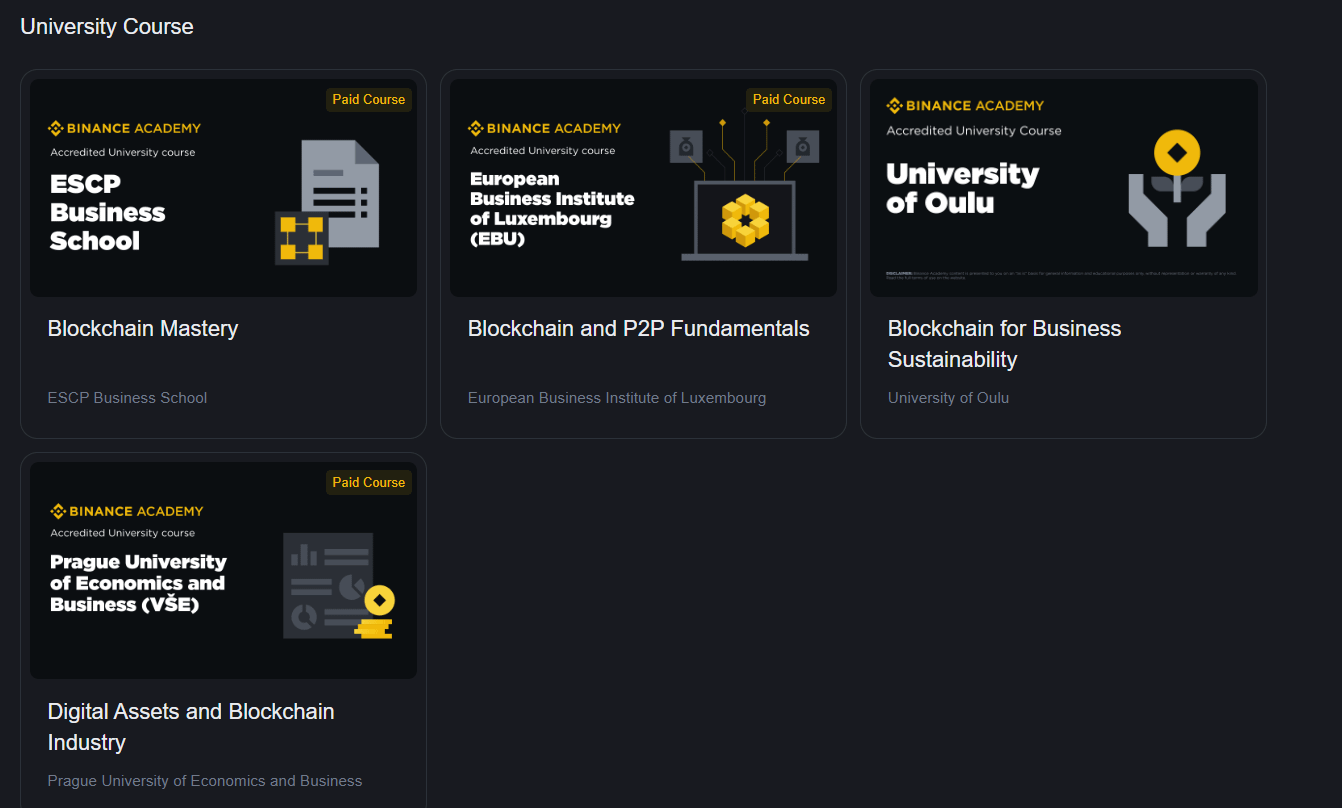
Task: Click the document and network icon on ESCP card
Action: pos(327,202)
